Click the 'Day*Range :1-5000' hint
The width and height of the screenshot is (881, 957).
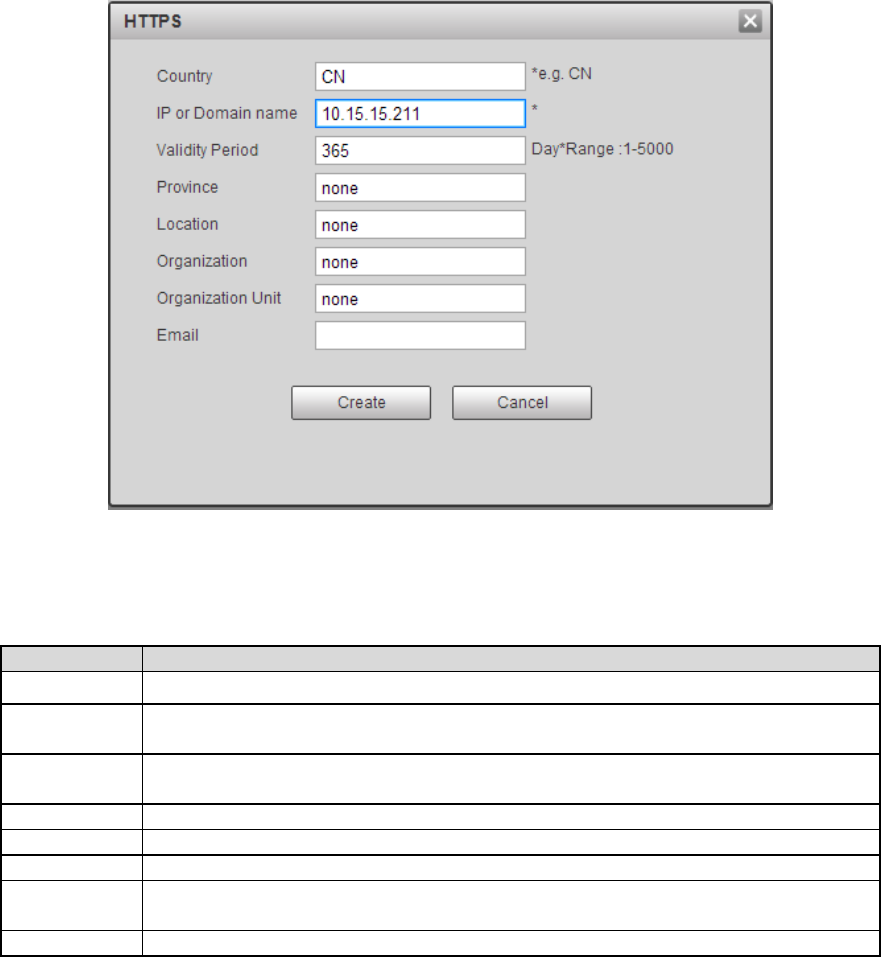[602, 149]
